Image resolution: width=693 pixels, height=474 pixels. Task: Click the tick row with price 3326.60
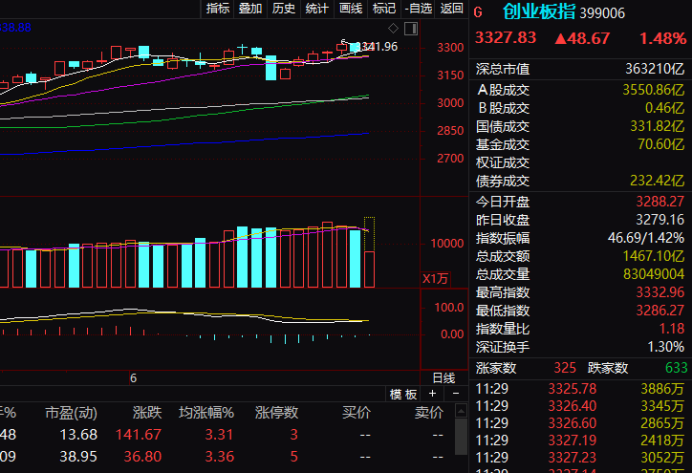580,423
